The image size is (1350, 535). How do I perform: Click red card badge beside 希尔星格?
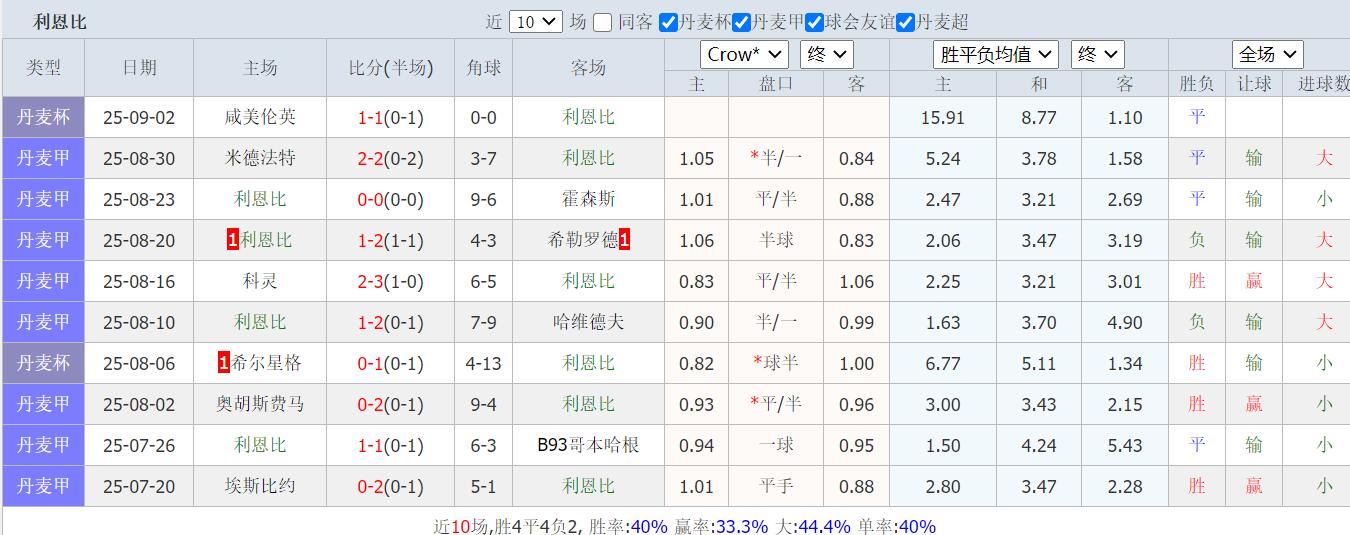coord(224,363)
